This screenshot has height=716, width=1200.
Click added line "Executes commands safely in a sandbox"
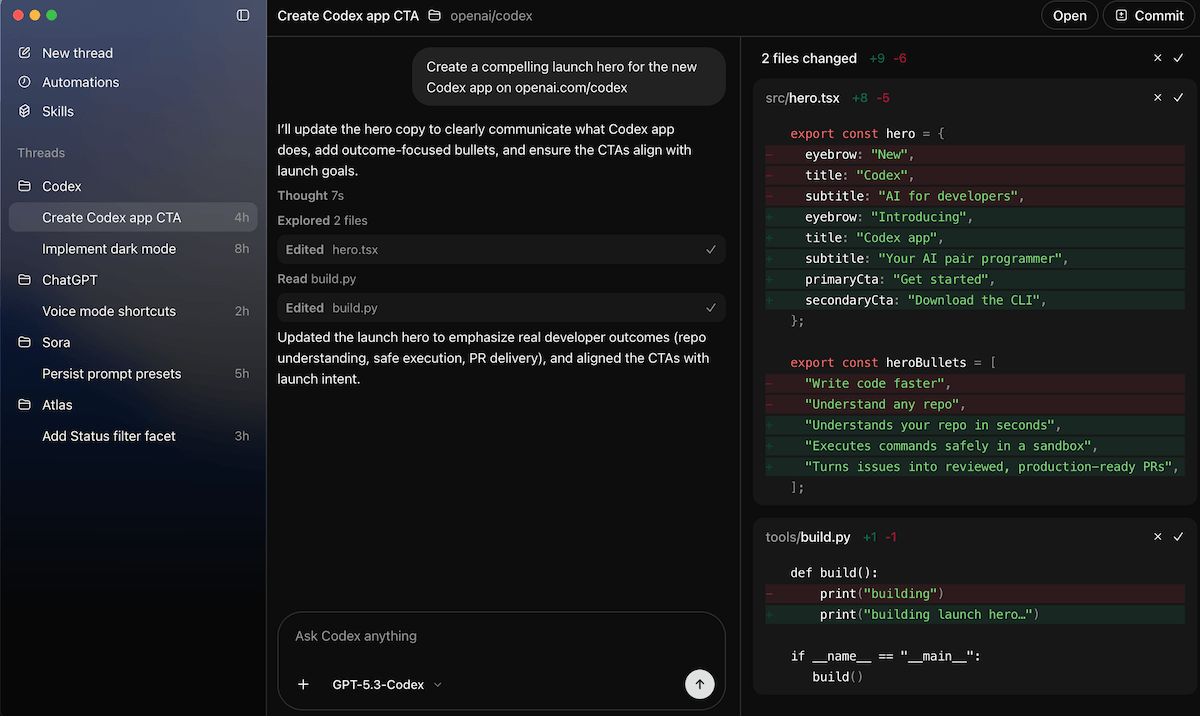click(x=975, y=446)
